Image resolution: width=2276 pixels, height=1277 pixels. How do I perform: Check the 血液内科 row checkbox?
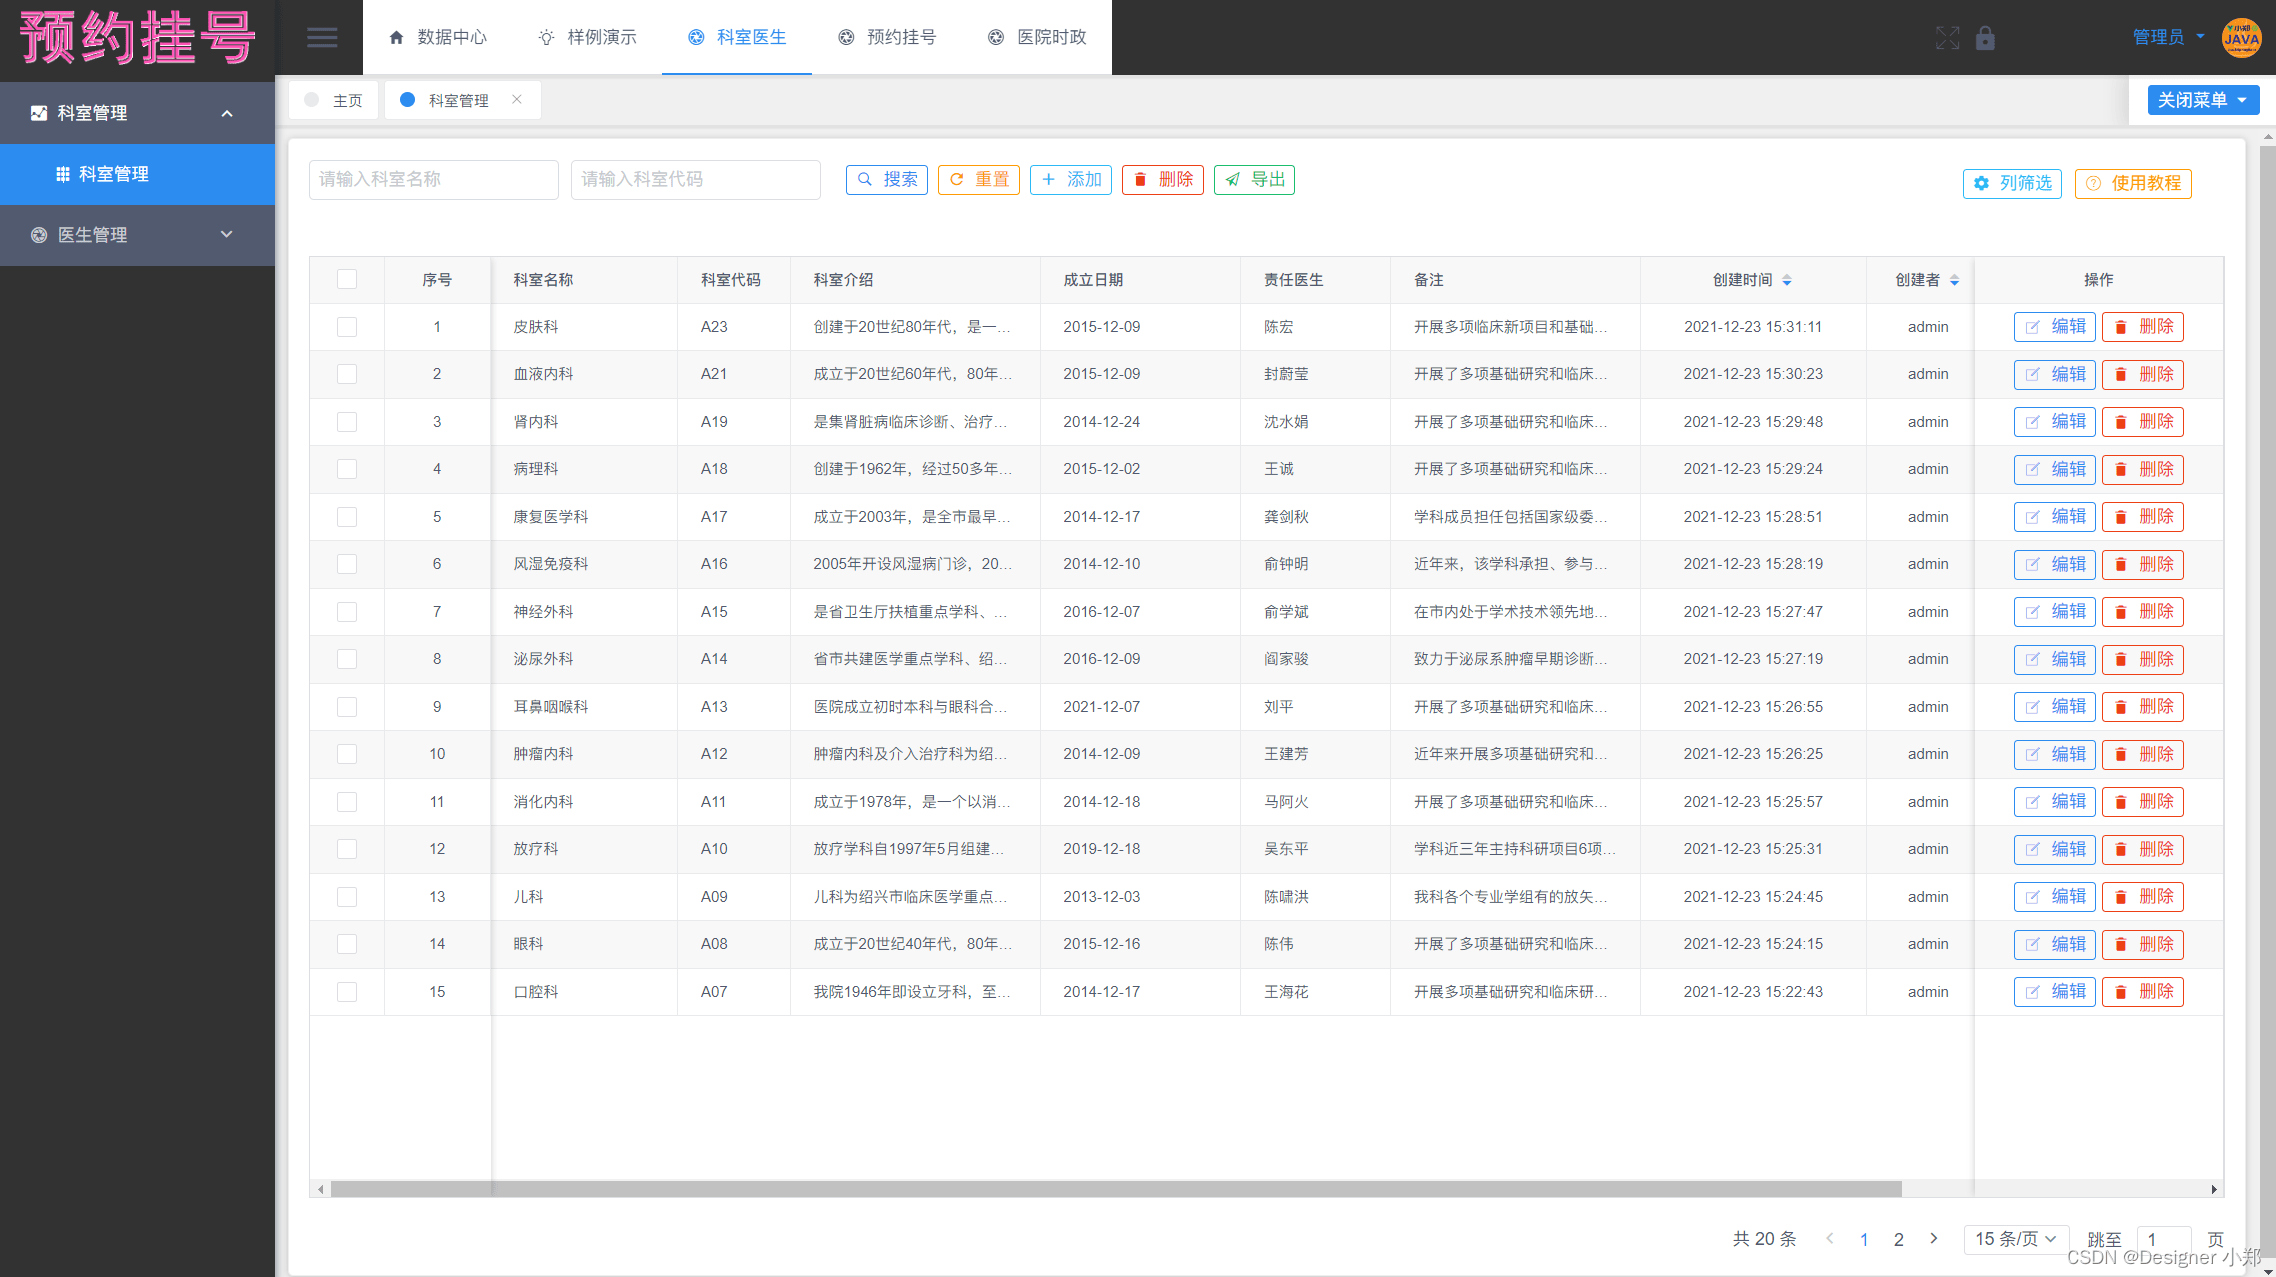pos(347,374)
